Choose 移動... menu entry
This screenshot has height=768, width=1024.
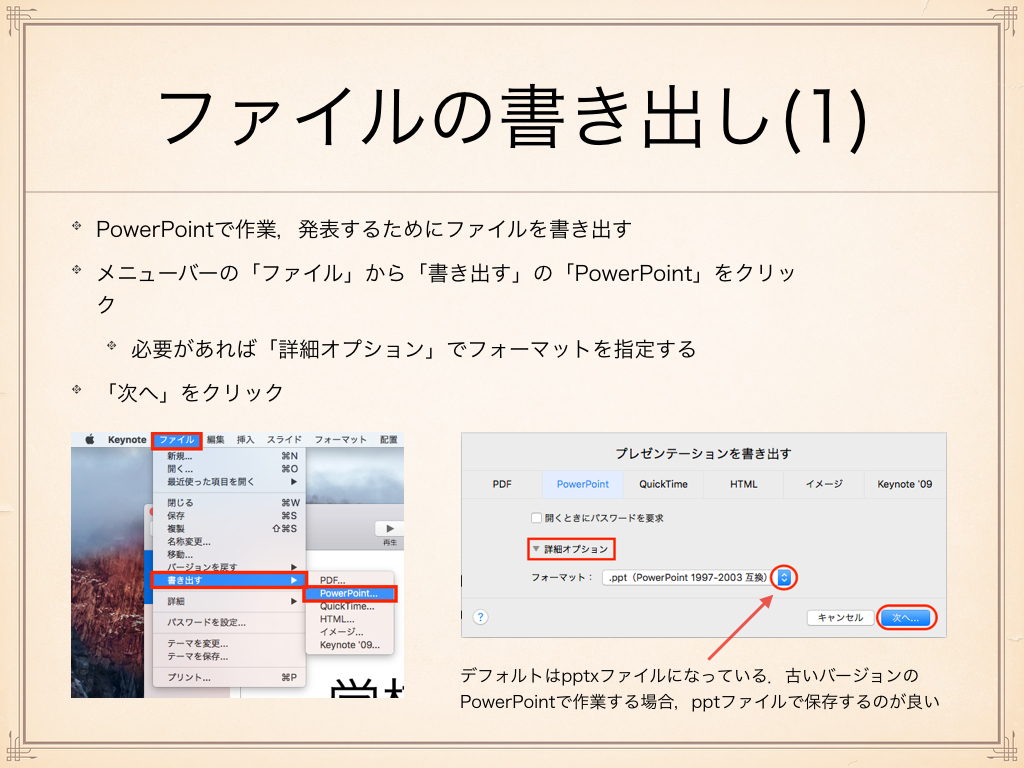pyautogui.click(x=229, y=554)
